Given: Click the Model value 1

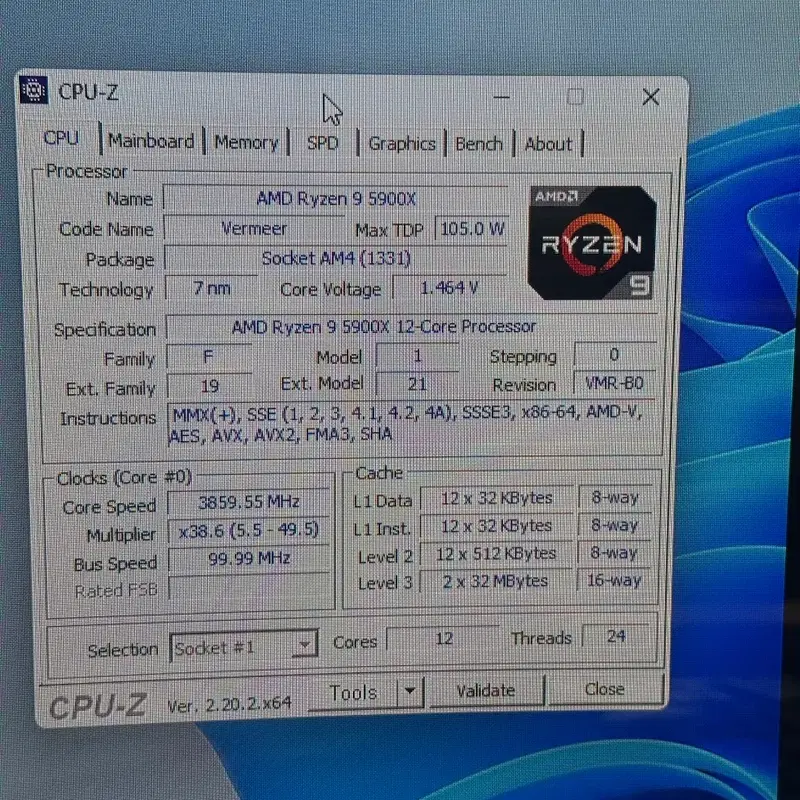Looking at the screenshot, I should (x=417, y=356).
